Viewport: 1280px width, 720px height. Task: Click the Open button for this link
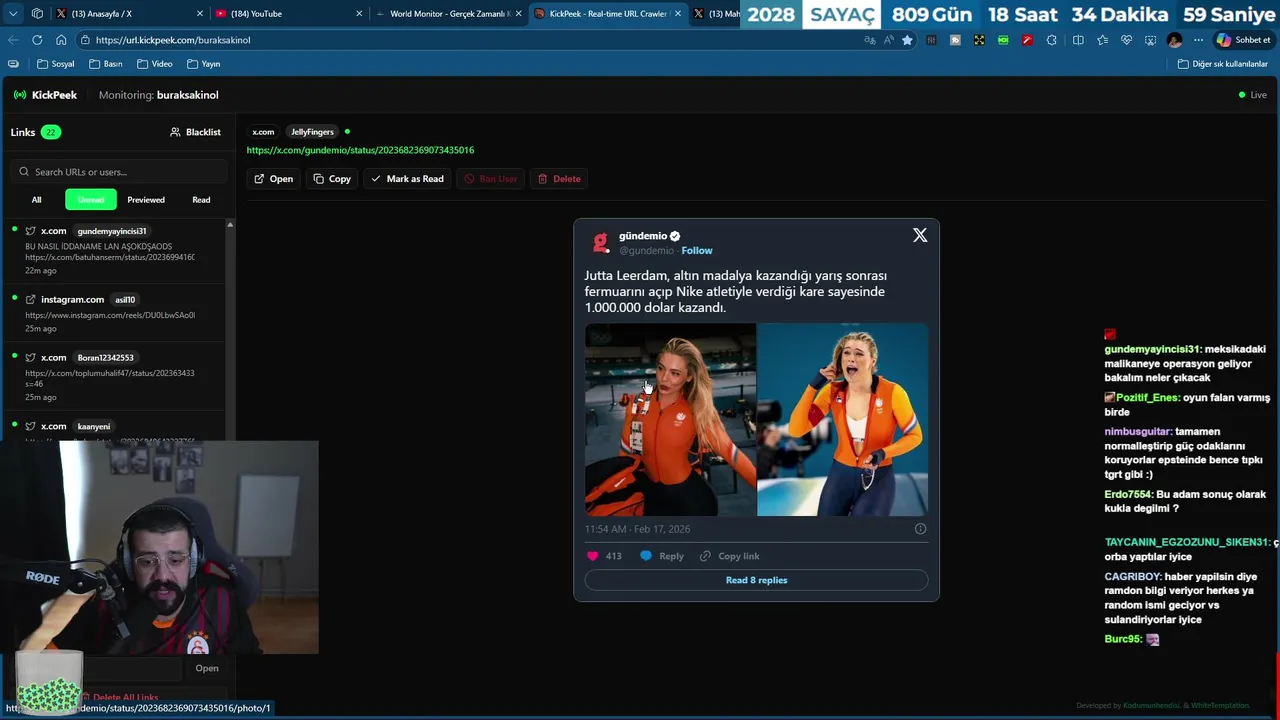coord(273,179)
